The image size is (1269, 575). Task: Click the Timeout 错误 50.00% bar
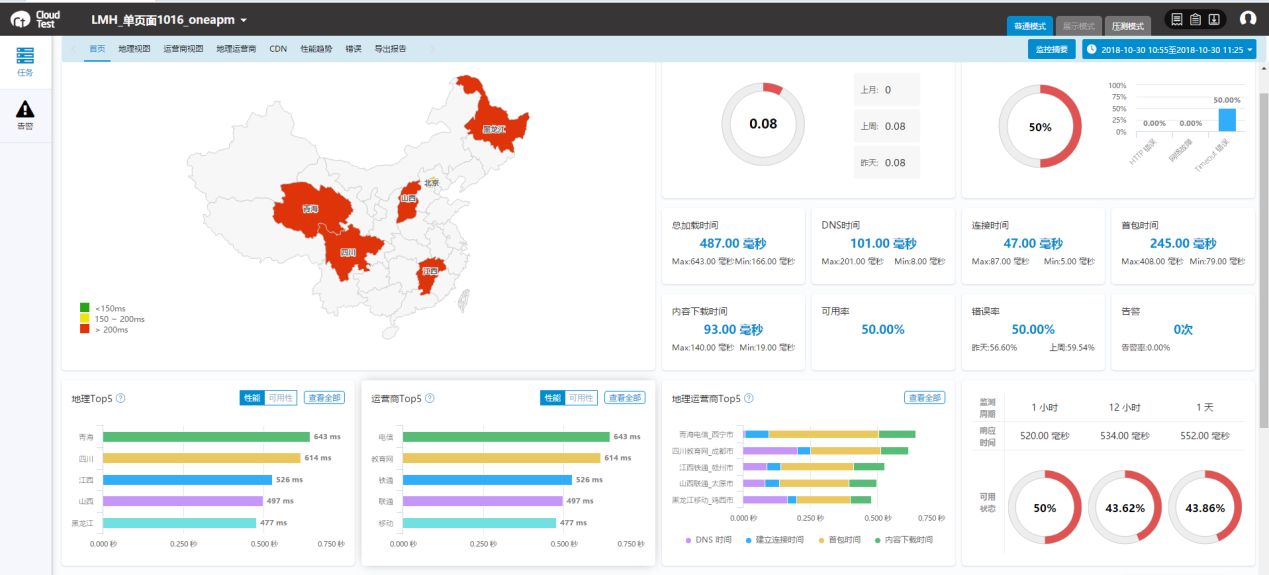pos(1227,120)
